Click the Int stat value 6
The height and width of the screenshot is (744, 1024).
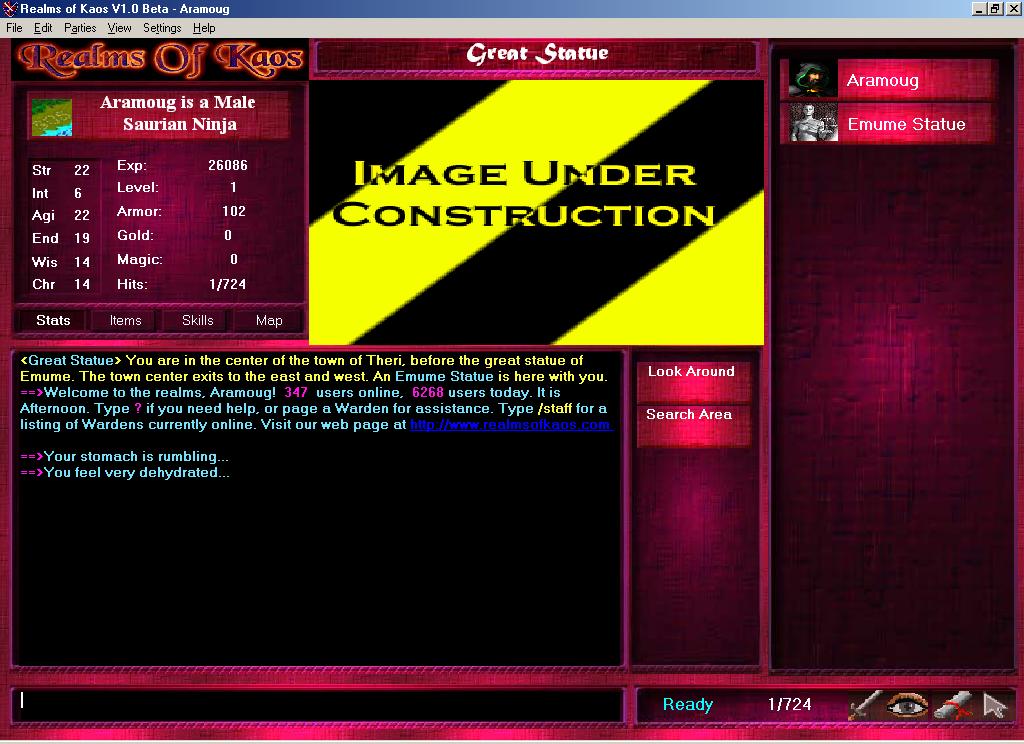78,193
